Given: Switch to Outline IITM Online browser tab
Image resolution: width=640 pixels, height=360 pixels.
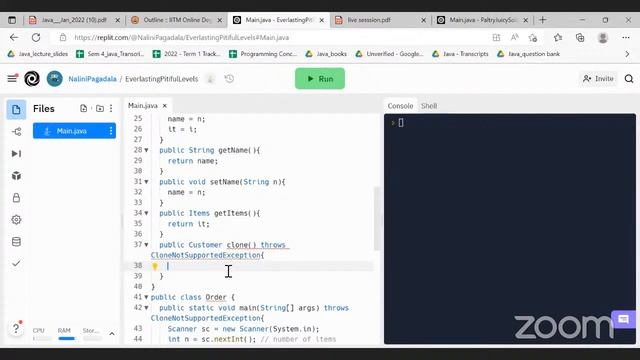Looking at the screenshot, I should pos(176,20).
